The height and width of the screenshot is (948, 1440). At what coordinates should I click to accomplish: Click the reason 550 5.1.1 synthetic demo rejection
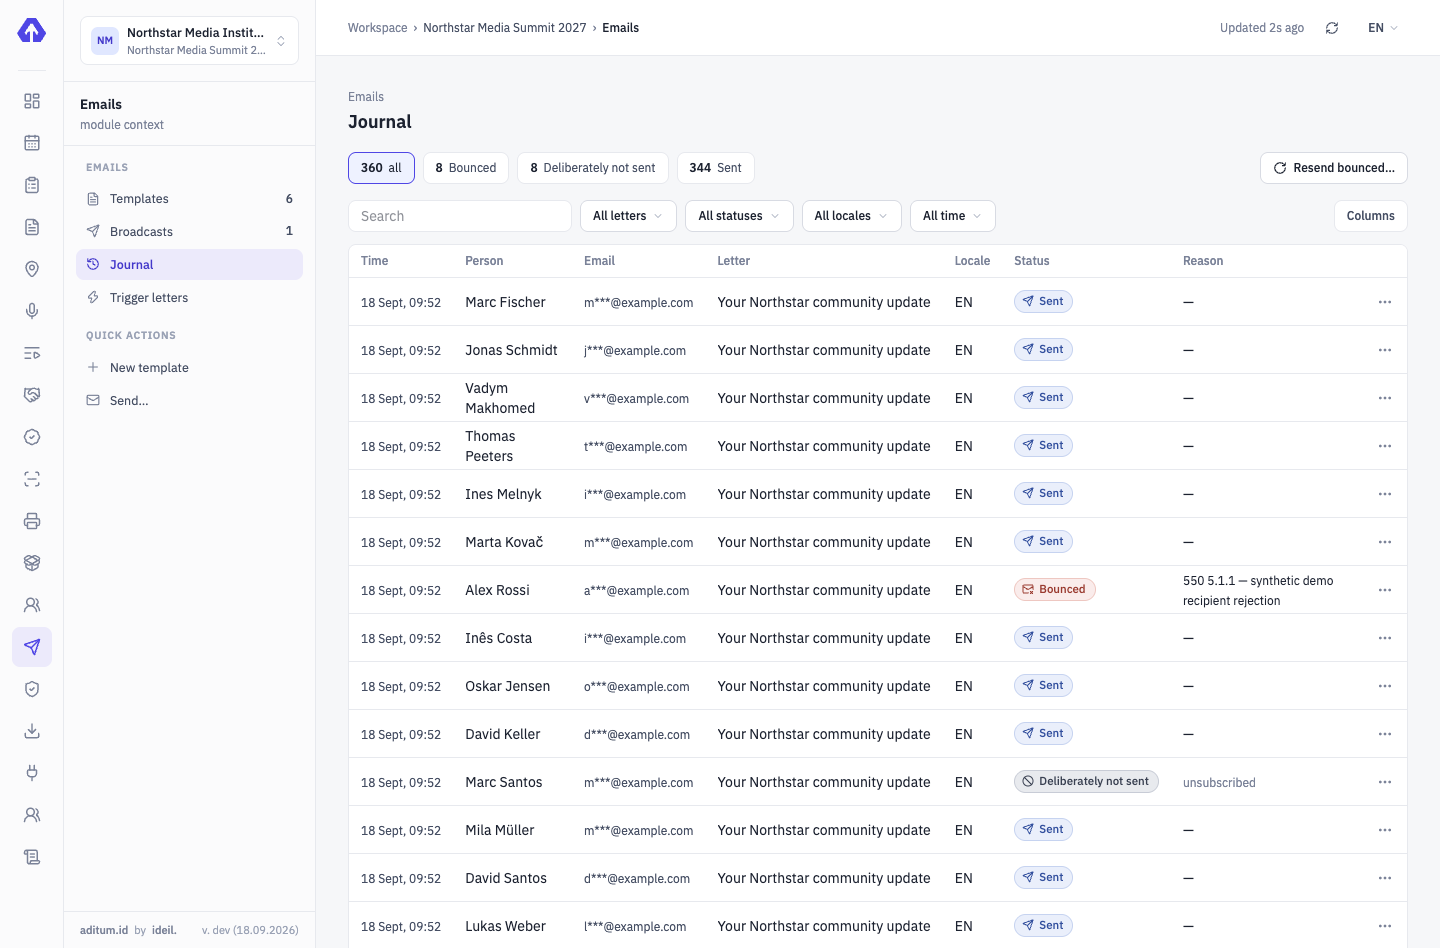[x=1258, y=591]
